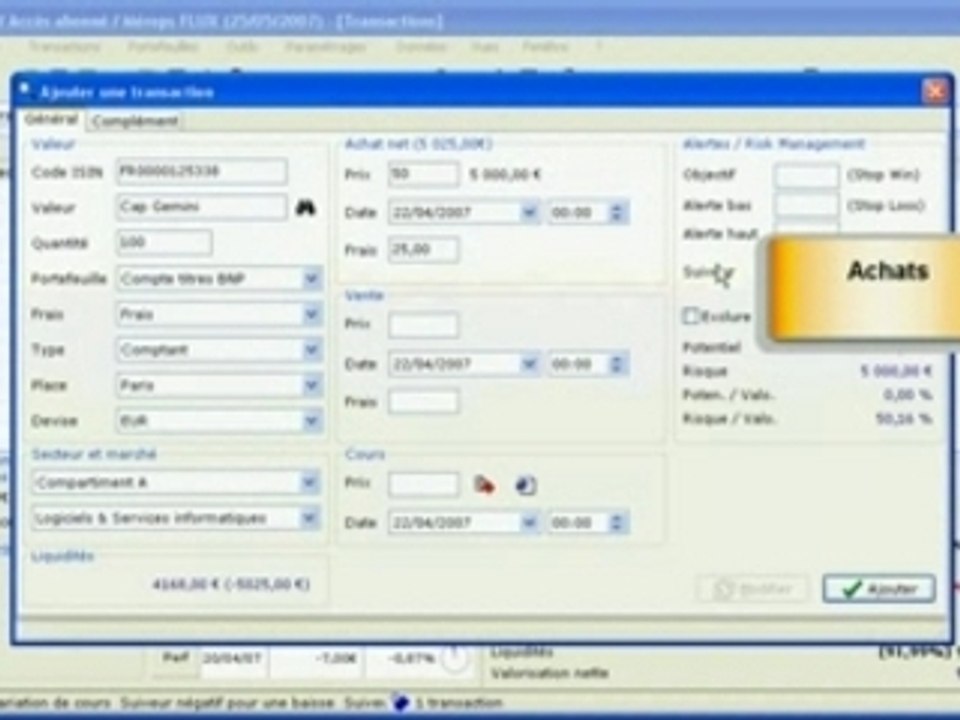Click the Achat Prix field showing 50
Image resolution: width=960 pixels, height=720 pixels.
(x=423, y=174)
